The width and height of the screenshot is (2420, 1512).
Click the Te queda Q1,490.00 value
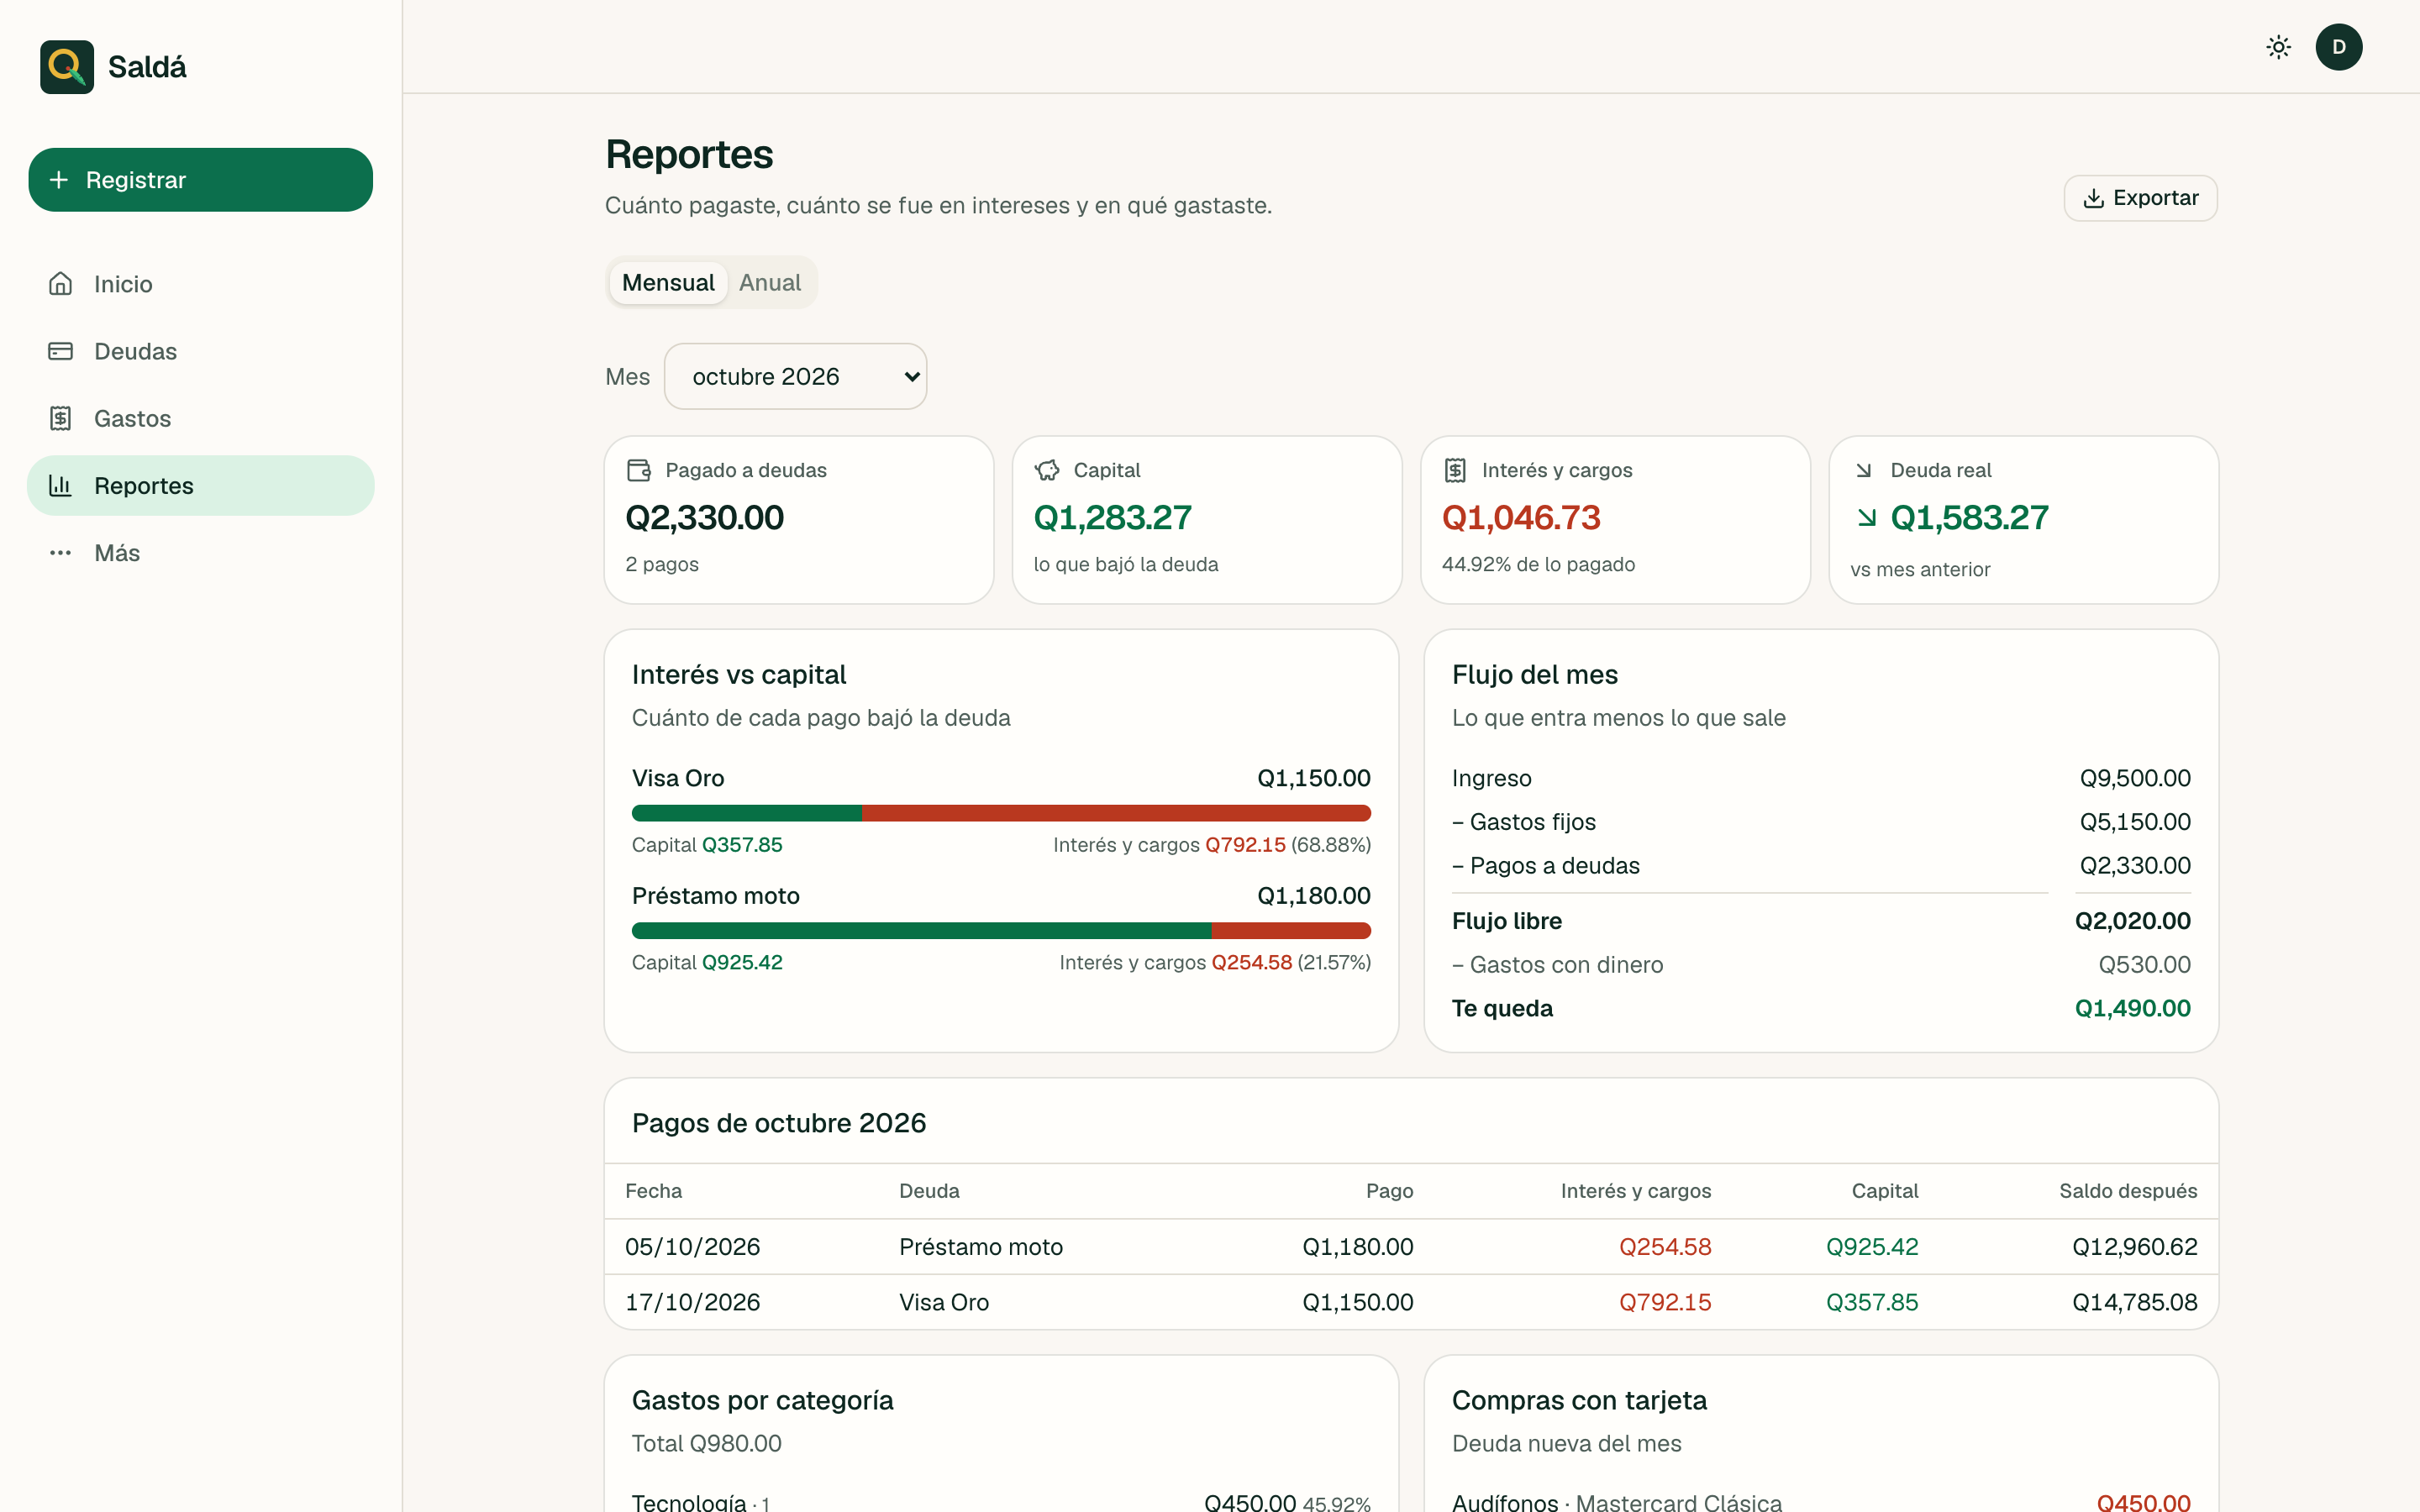click(x=2133, y=1008)
